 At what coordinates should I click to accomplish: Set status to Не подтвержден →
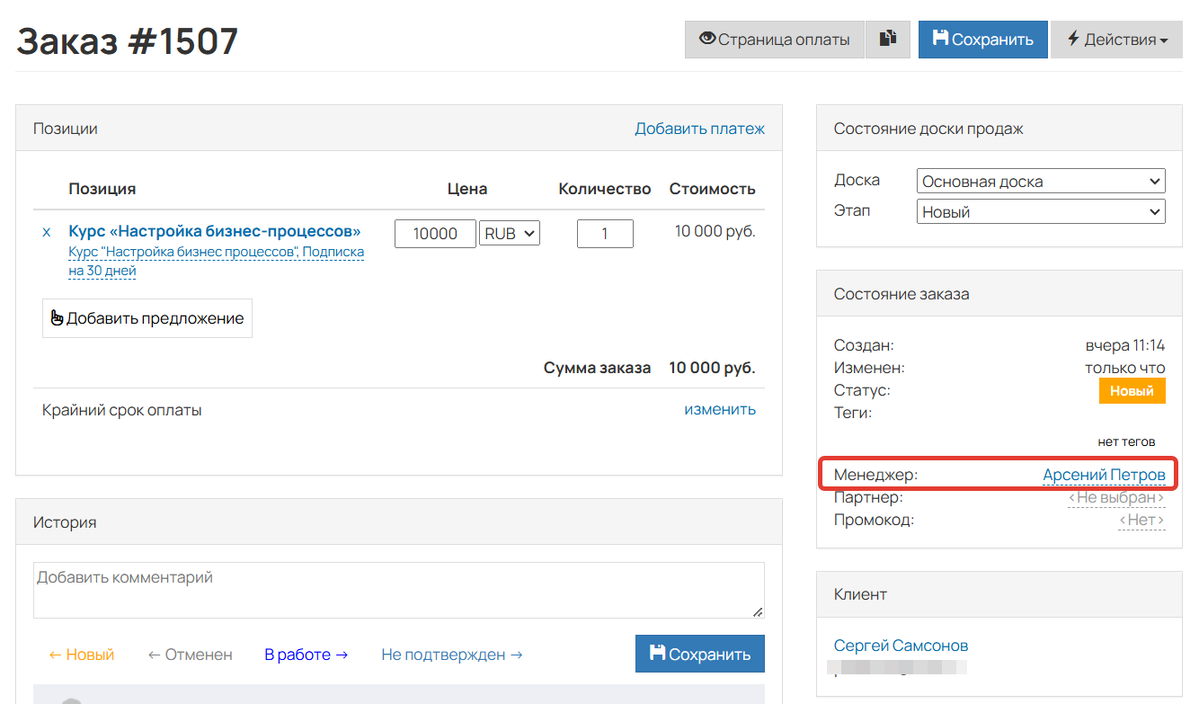pyautogui.click(x=452, y=654)
